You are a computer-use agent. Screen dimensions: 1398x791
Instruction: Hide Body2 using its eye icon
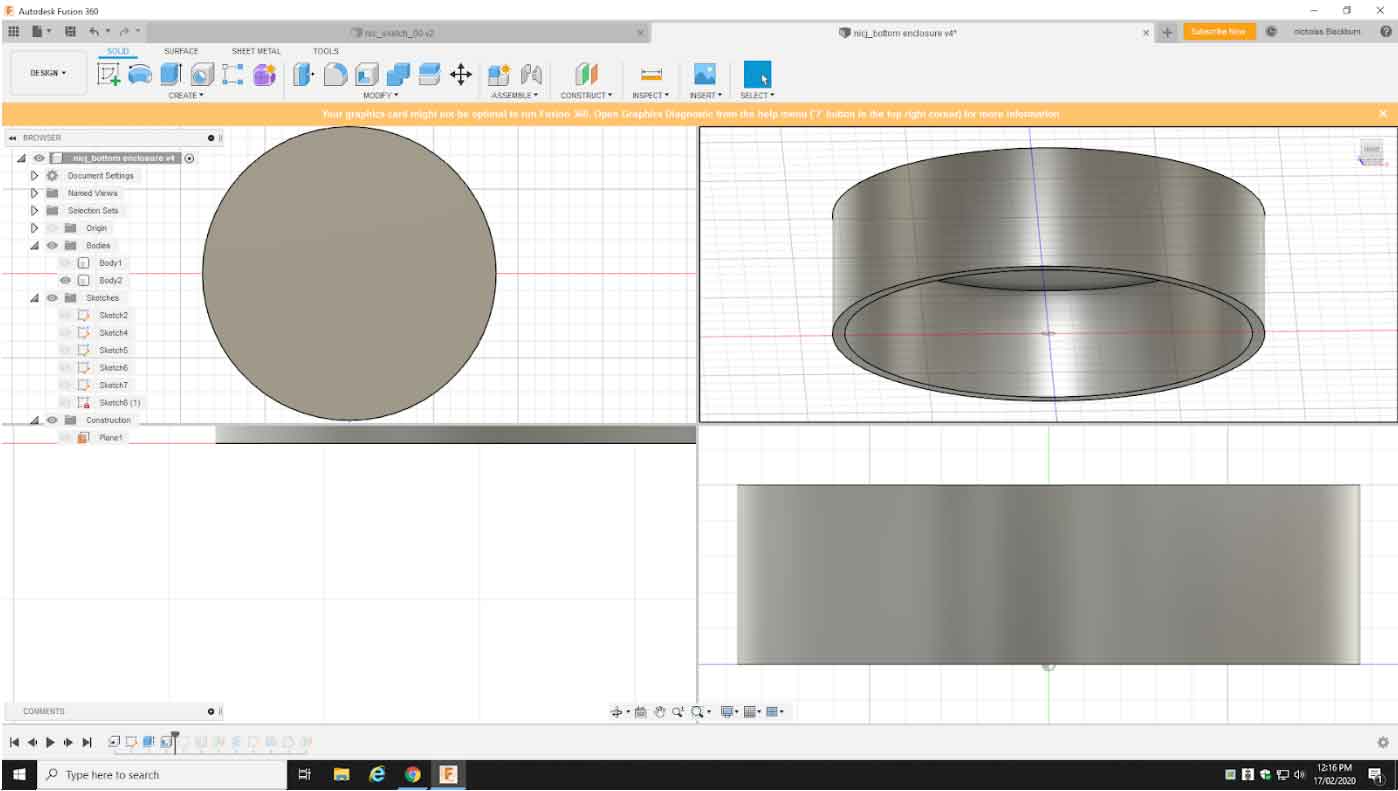(x=66, y=281)
